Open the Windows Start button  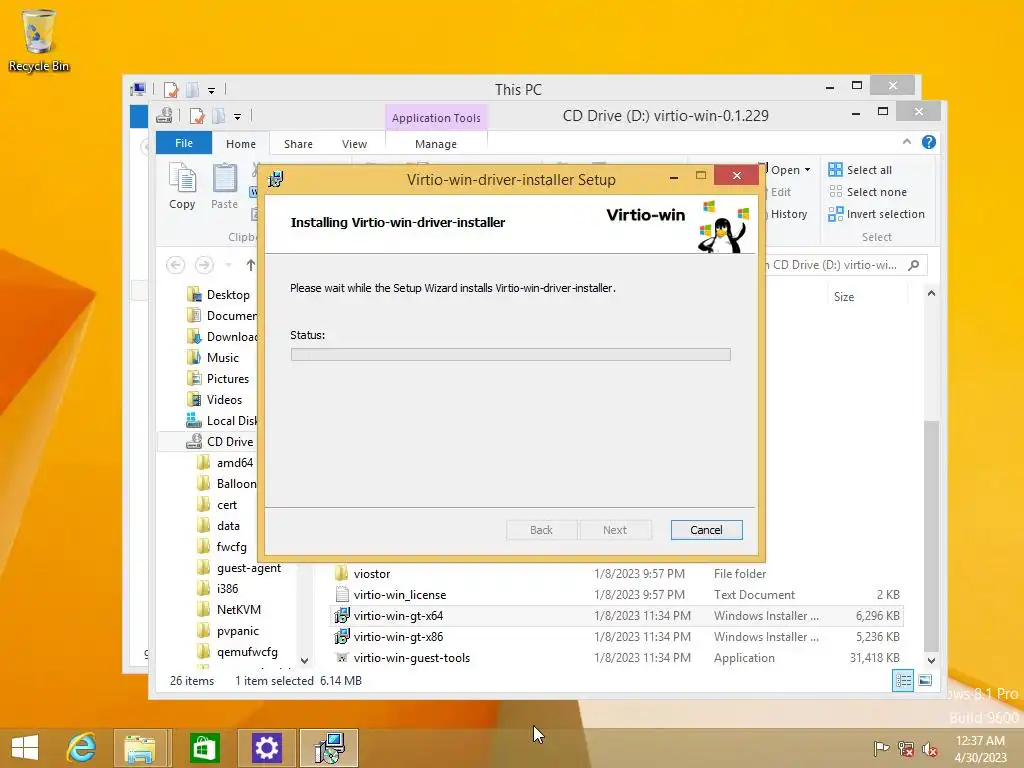tap(25, 748)
